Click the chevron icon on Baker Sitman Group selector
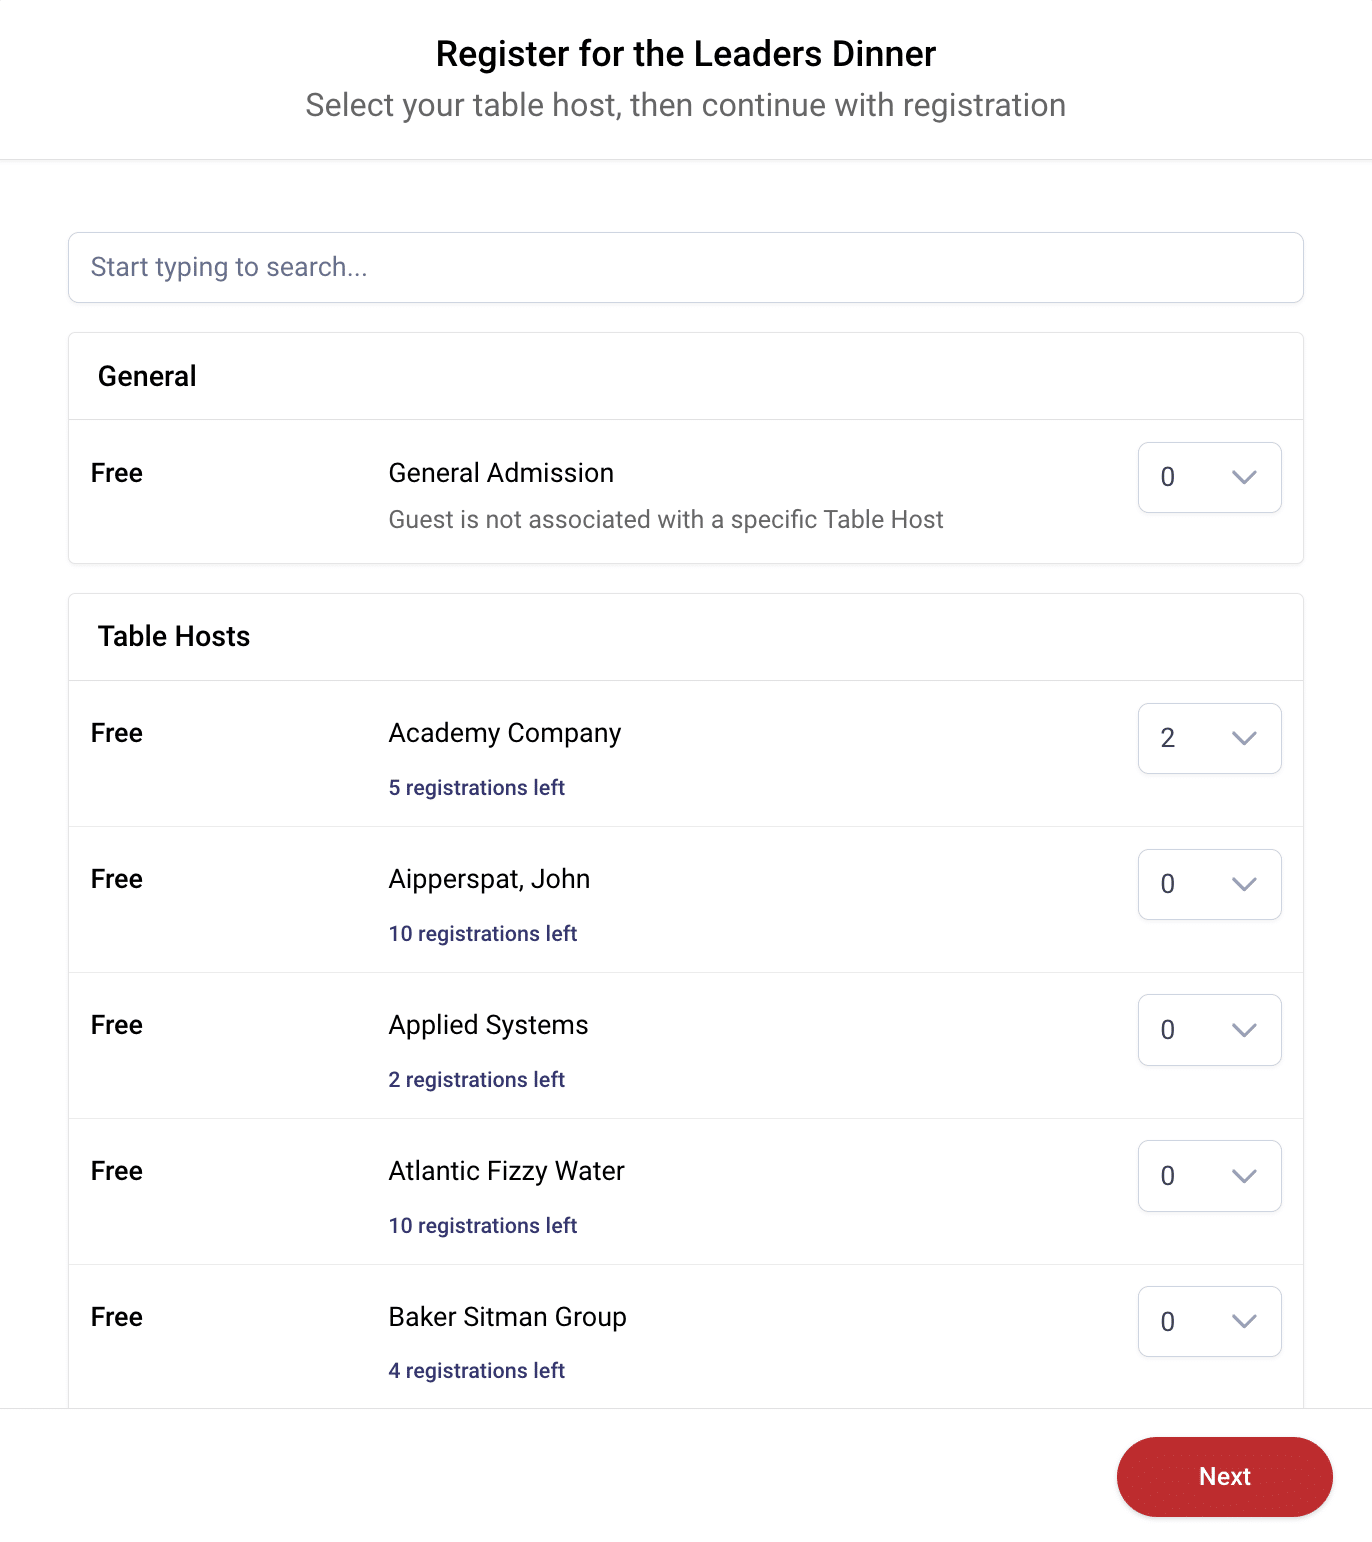The width and height of the screenshot is (1372, 1542). pos(1244,1321)
